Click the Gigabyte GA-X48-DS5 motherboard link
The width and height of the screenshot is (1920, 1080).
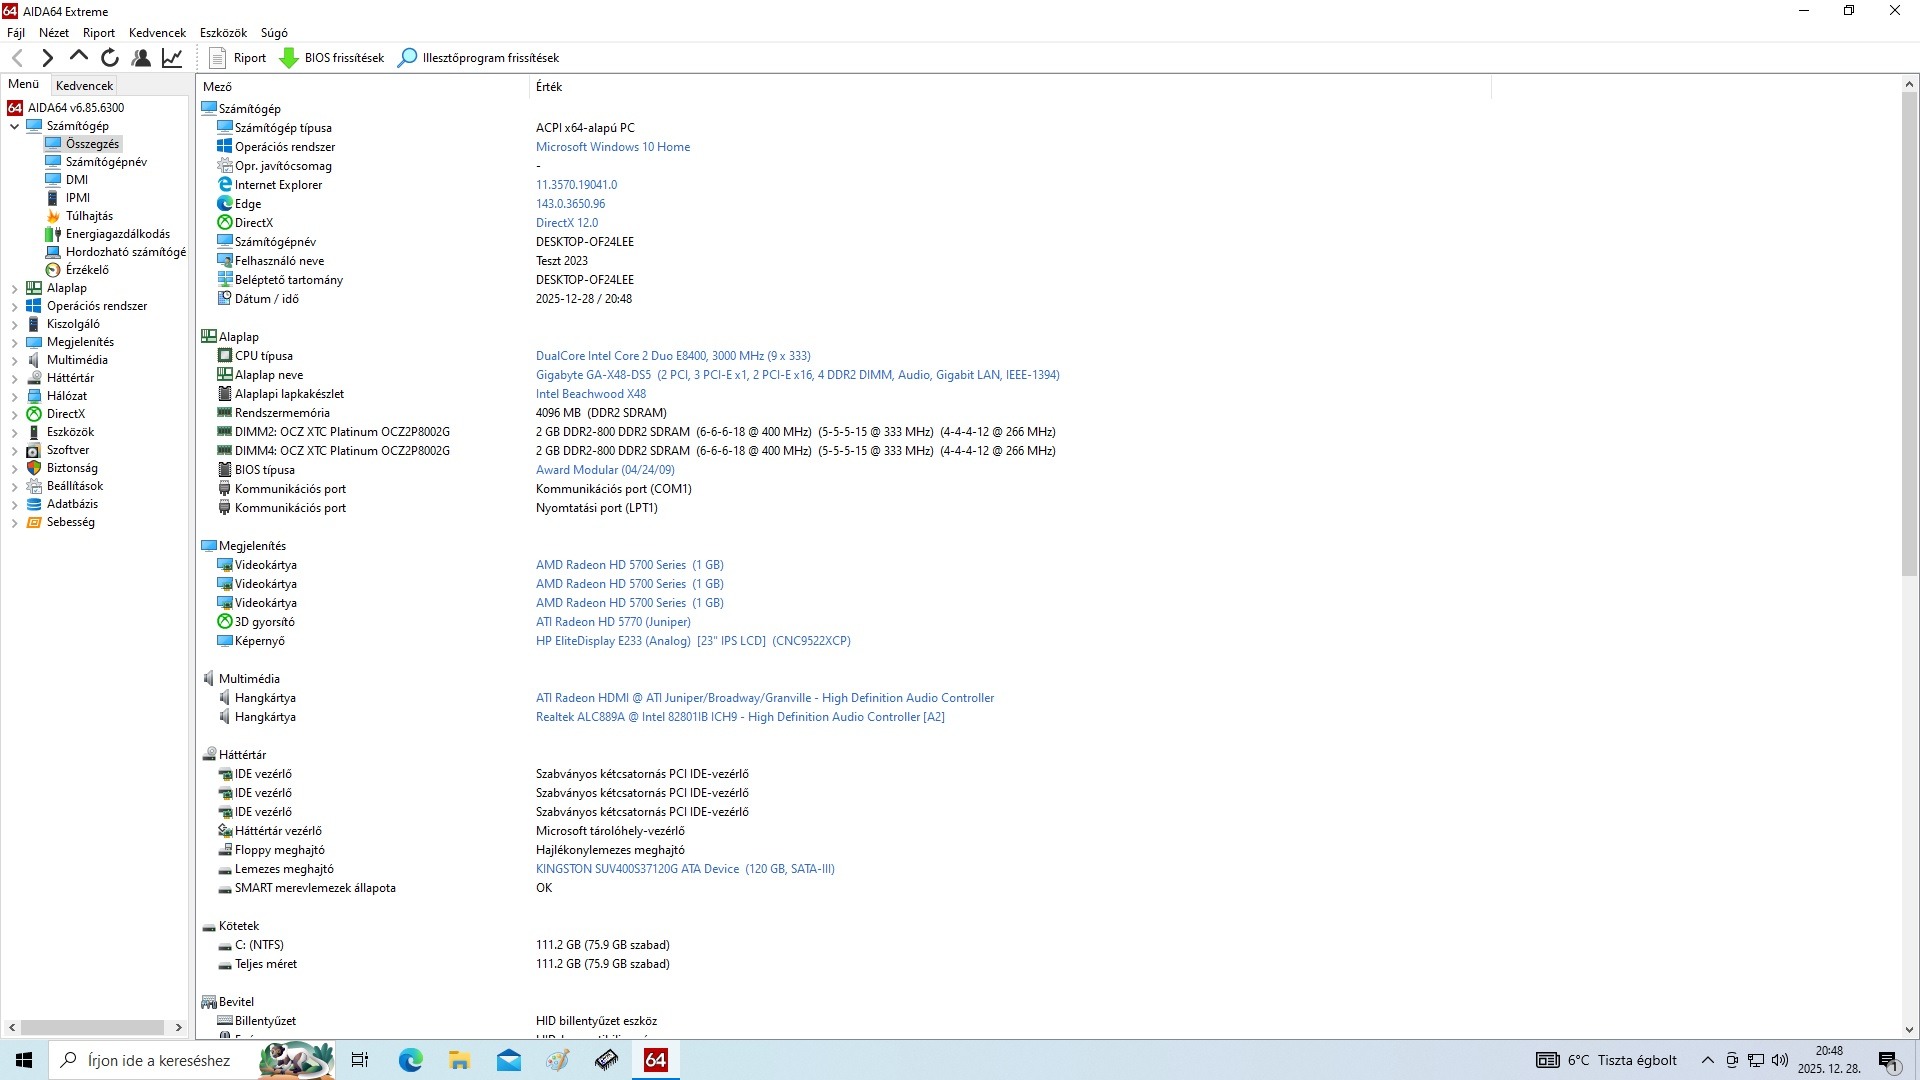coord(593,375)
